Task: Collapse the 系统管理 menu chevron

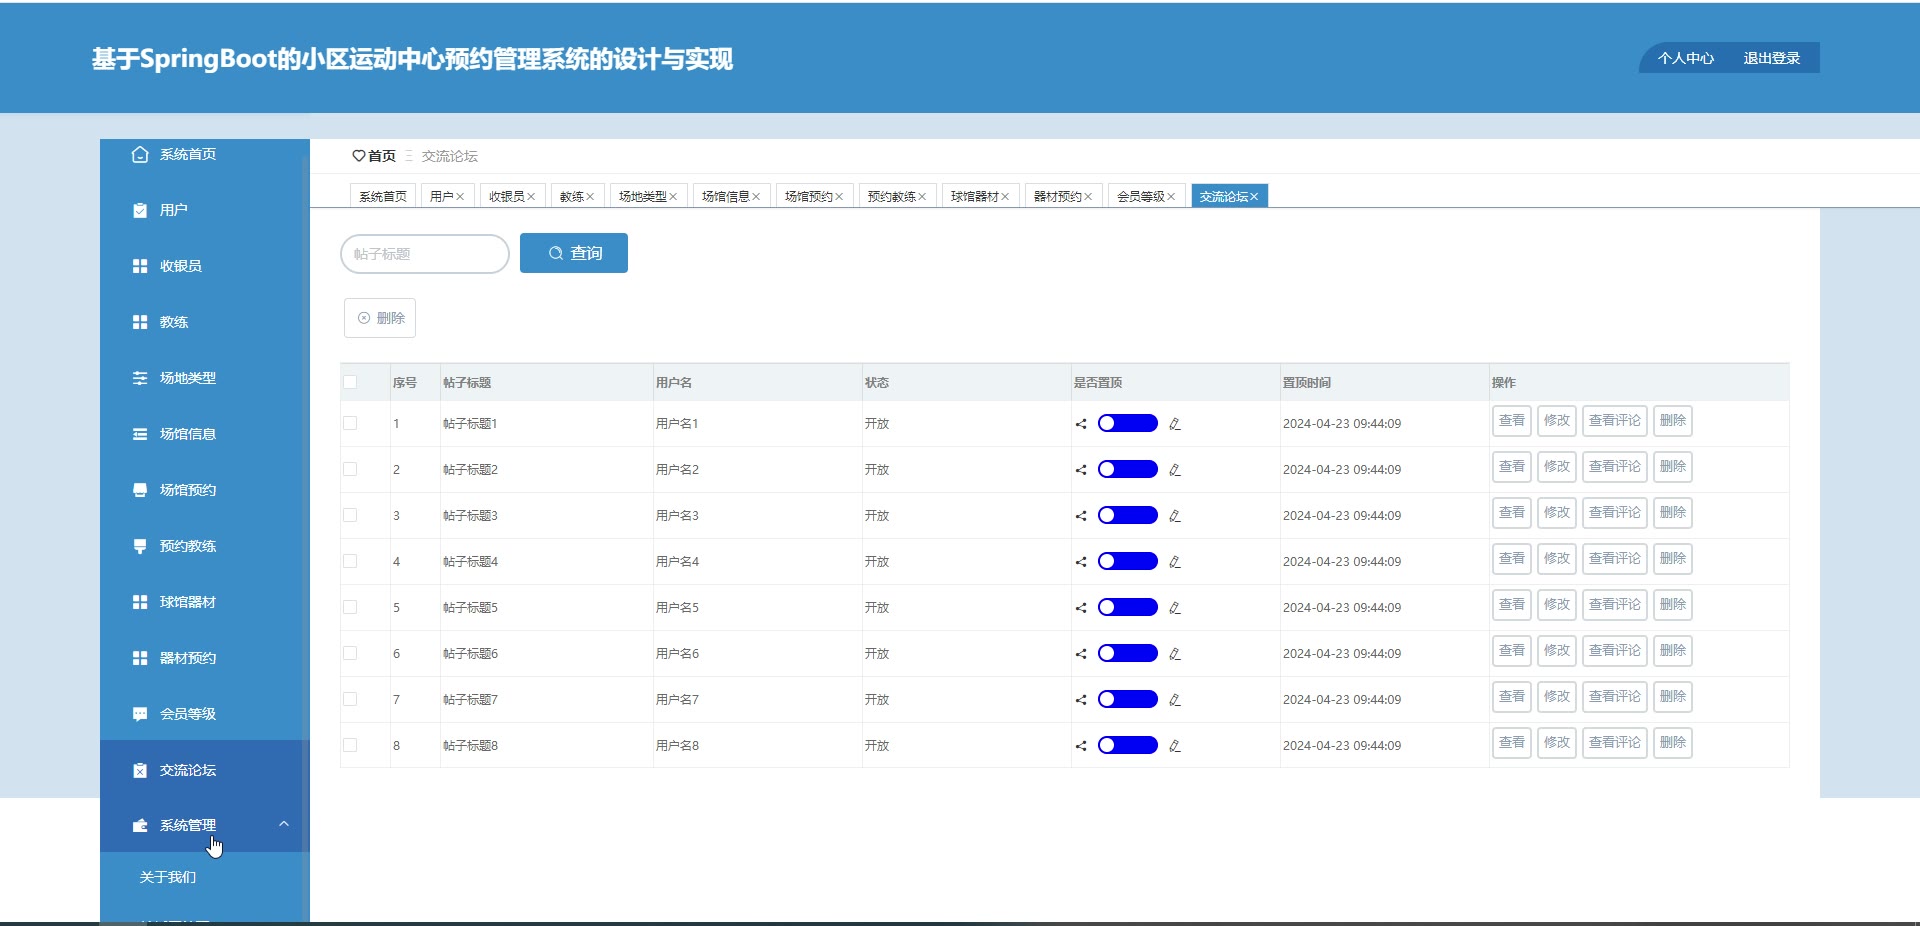Action: pyautogui.click(x=284, y=824)
